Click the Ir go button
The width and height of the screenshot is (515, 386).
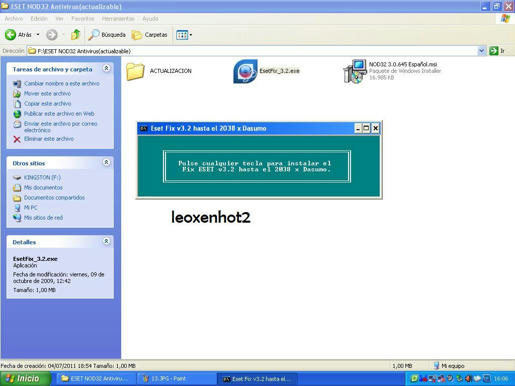pyautogui.click(x=497, y=51)
